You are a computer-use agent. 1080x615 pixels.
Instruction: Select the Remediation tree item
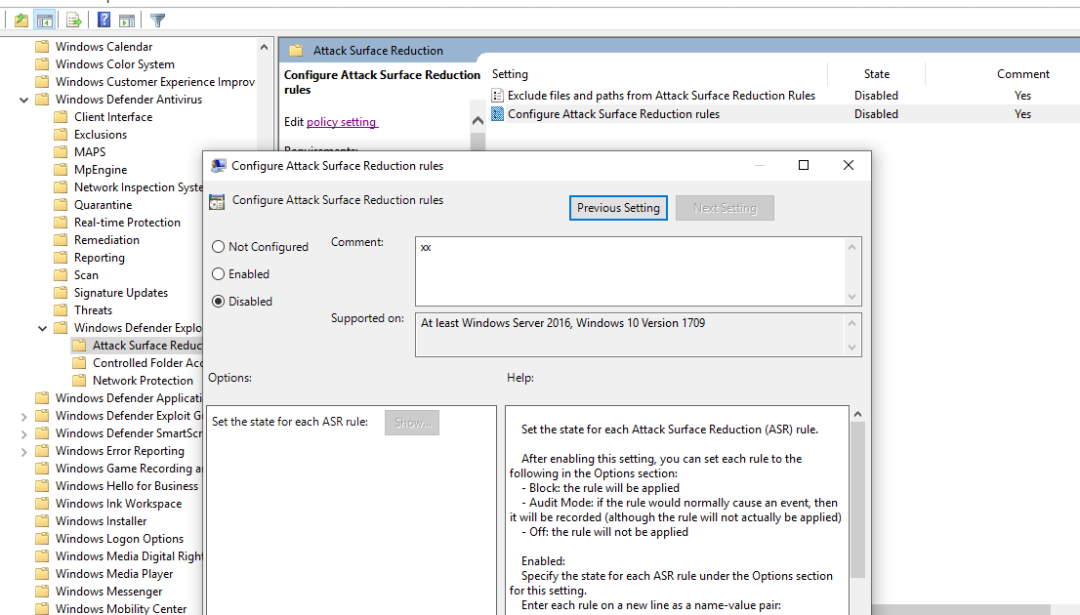click(107, 240)
